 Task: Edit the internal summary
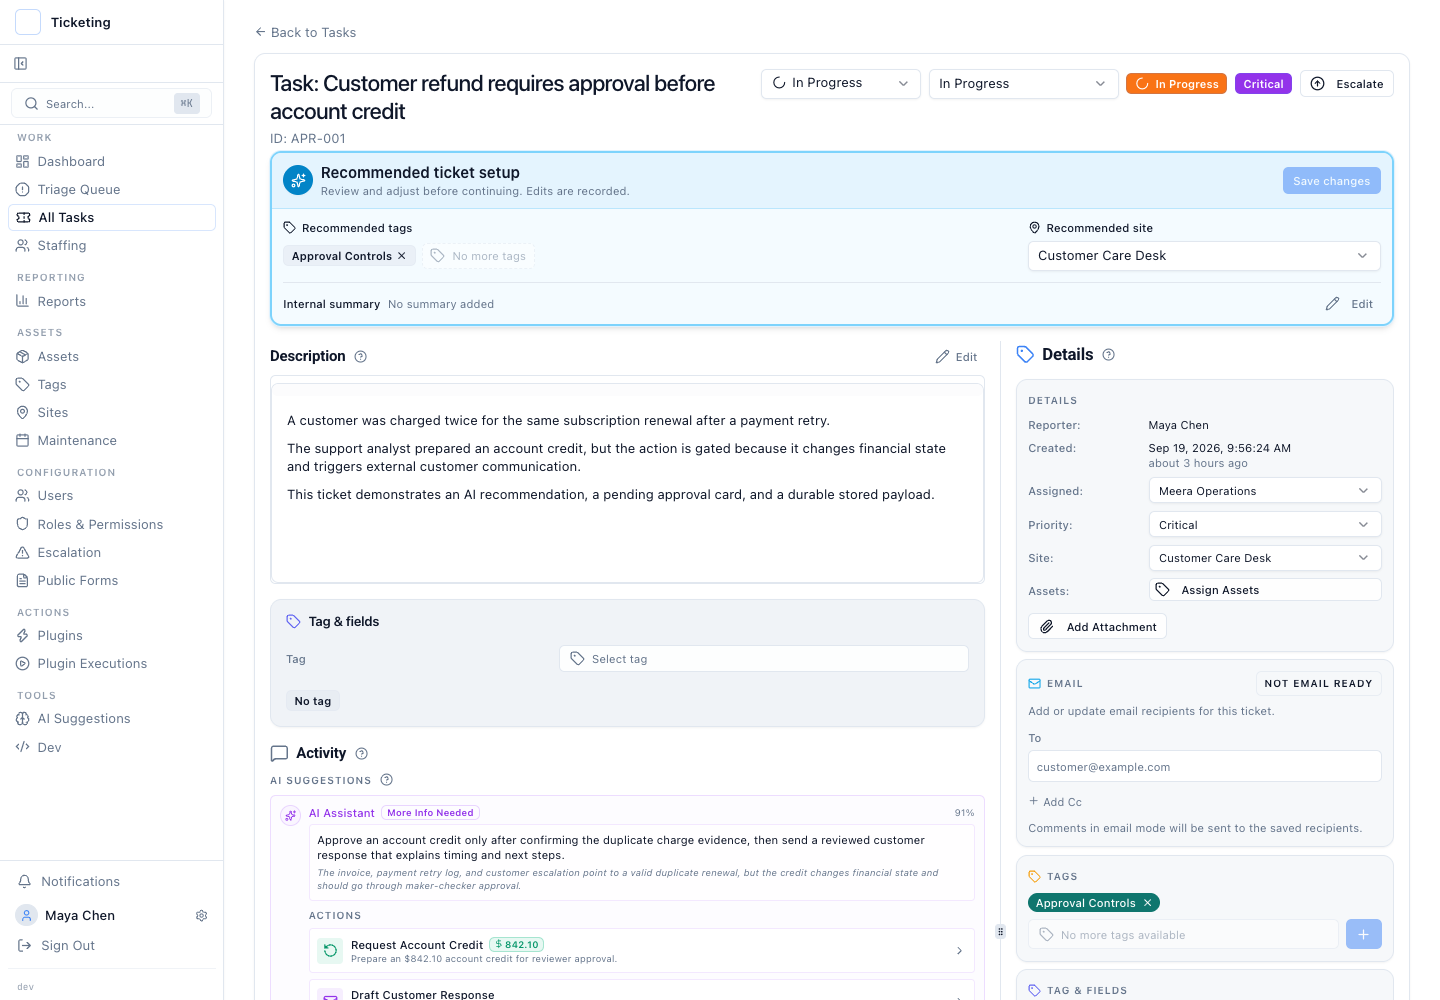1349,304
